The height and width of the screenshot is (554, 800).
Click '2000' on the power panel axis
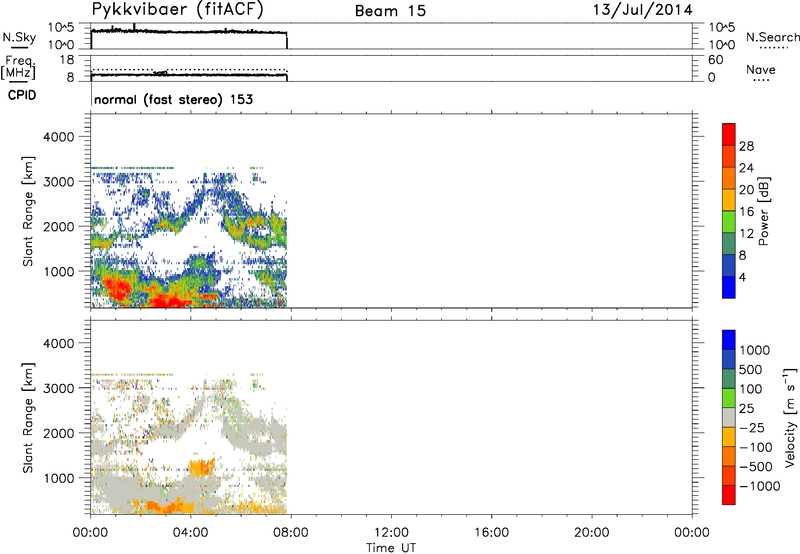coord(58,226)
